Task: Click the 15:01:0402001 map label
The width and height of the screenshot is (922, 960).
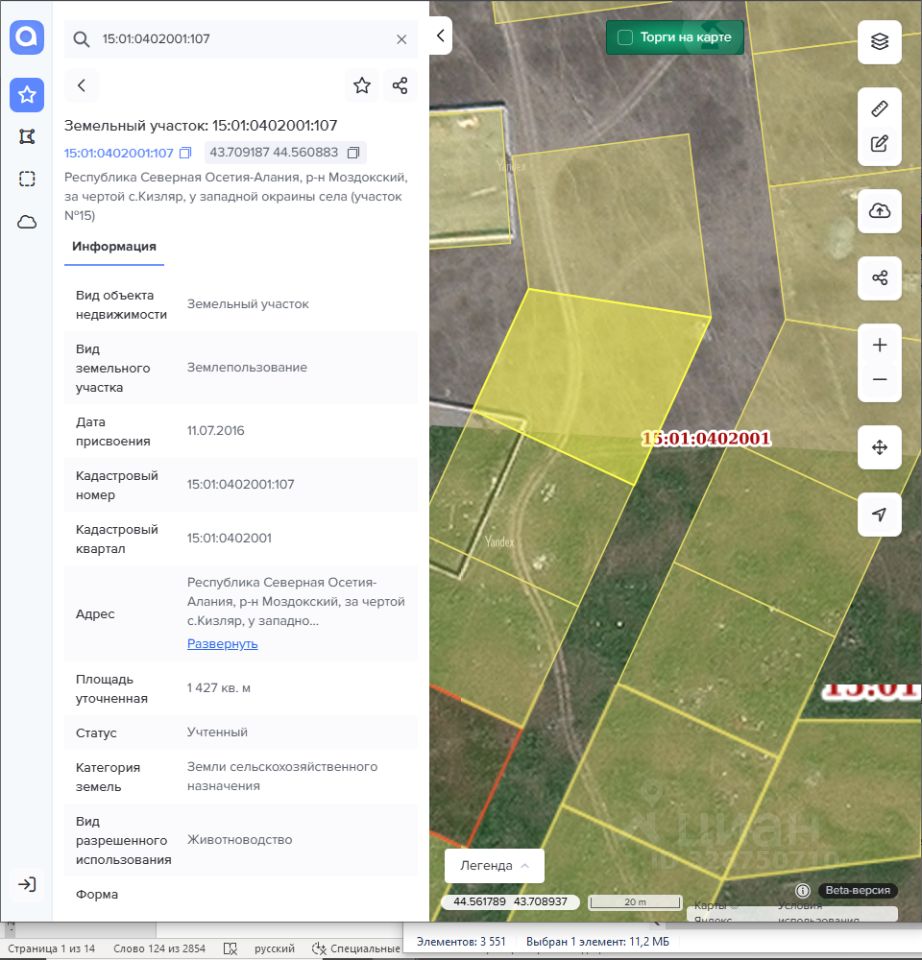Action: 706,439
